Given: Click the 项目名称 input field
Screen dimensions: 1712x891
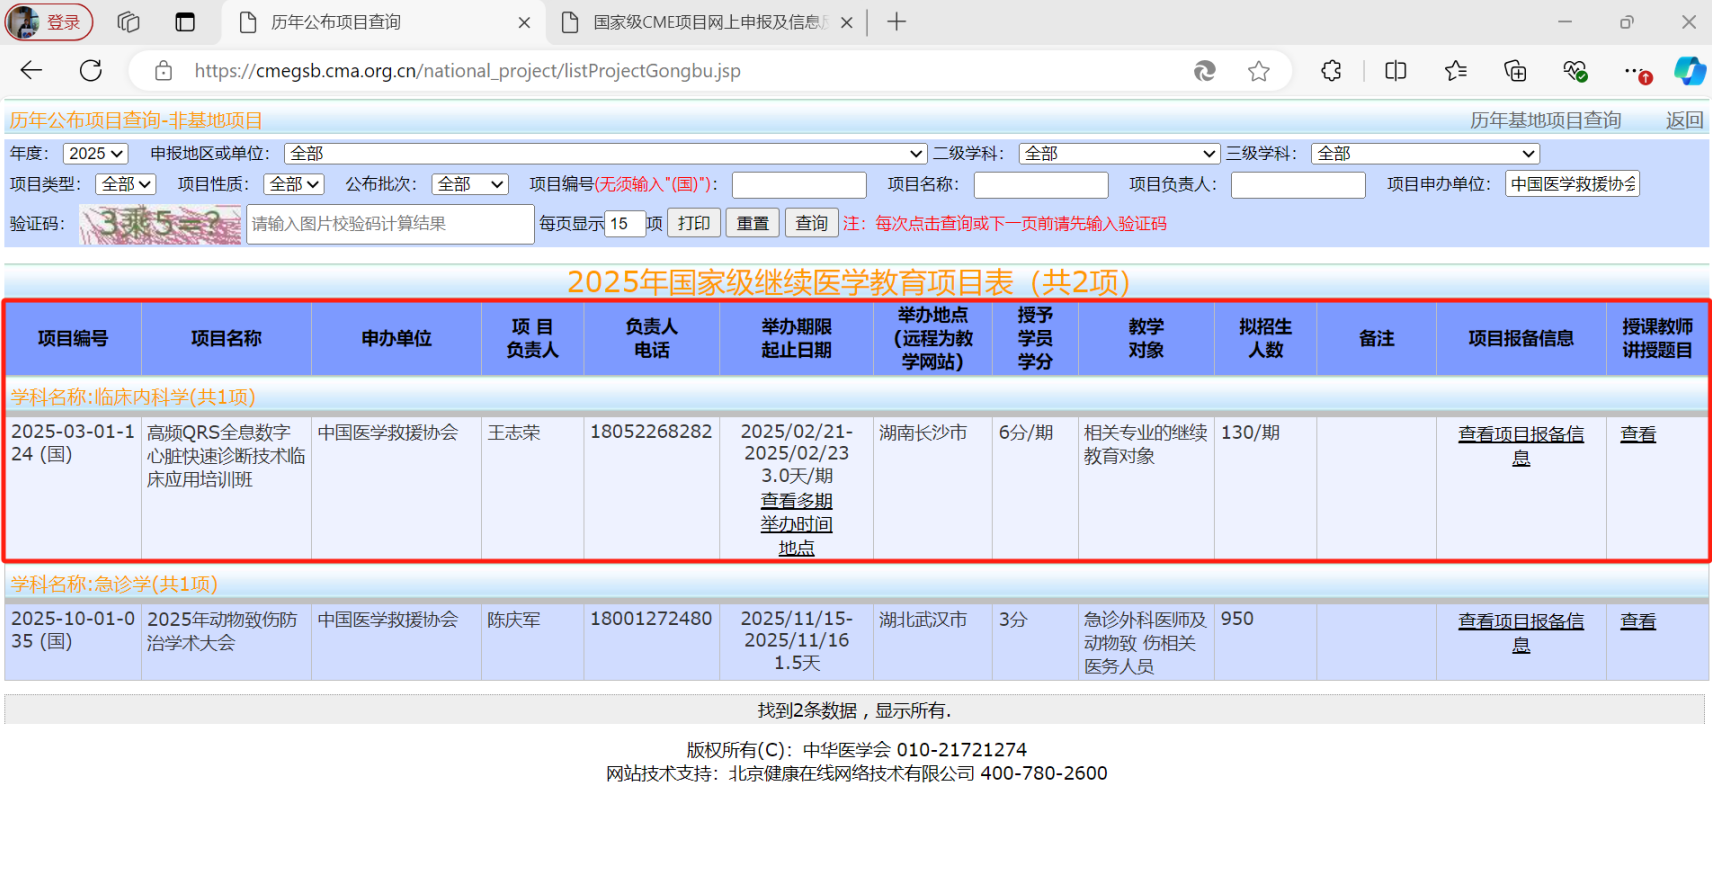Looking at the screenshot, I should (x=1041, y=185).
